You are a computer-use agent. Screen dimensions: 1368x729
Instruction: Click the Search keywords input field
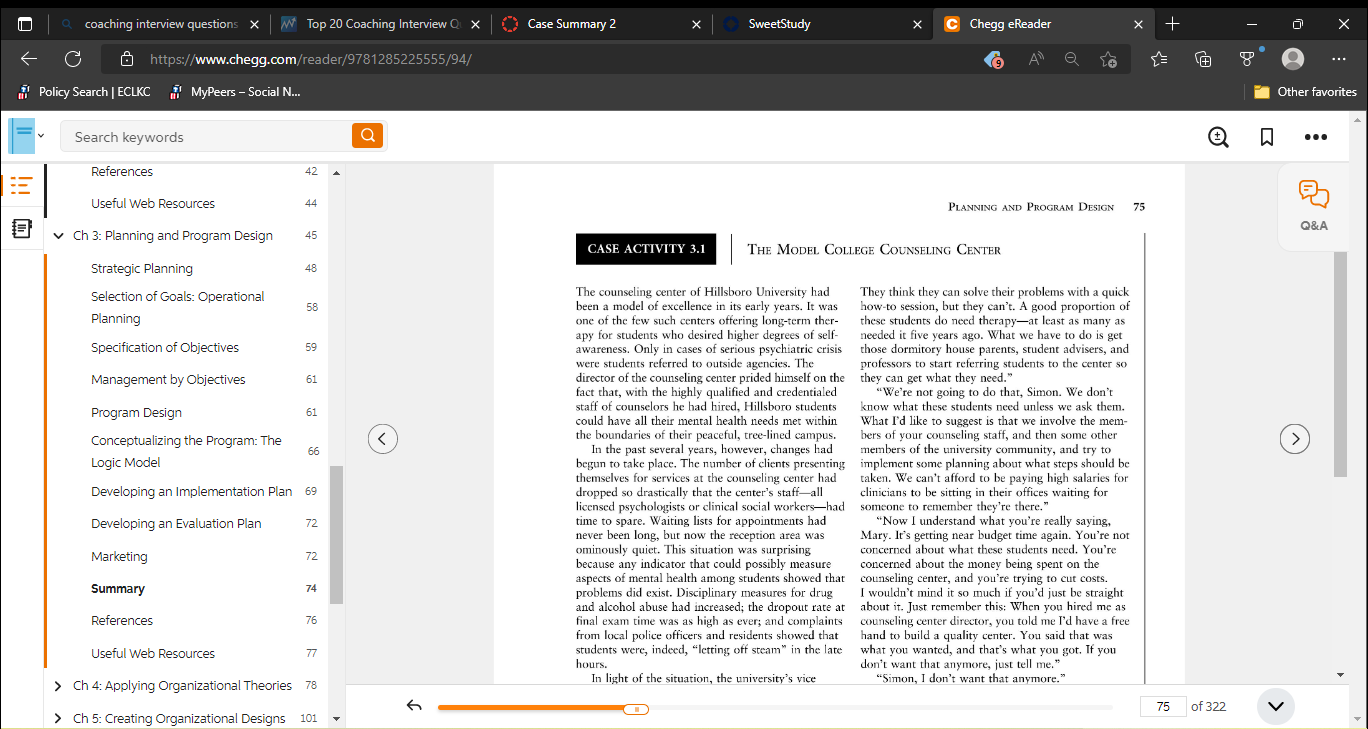(207, 136)
